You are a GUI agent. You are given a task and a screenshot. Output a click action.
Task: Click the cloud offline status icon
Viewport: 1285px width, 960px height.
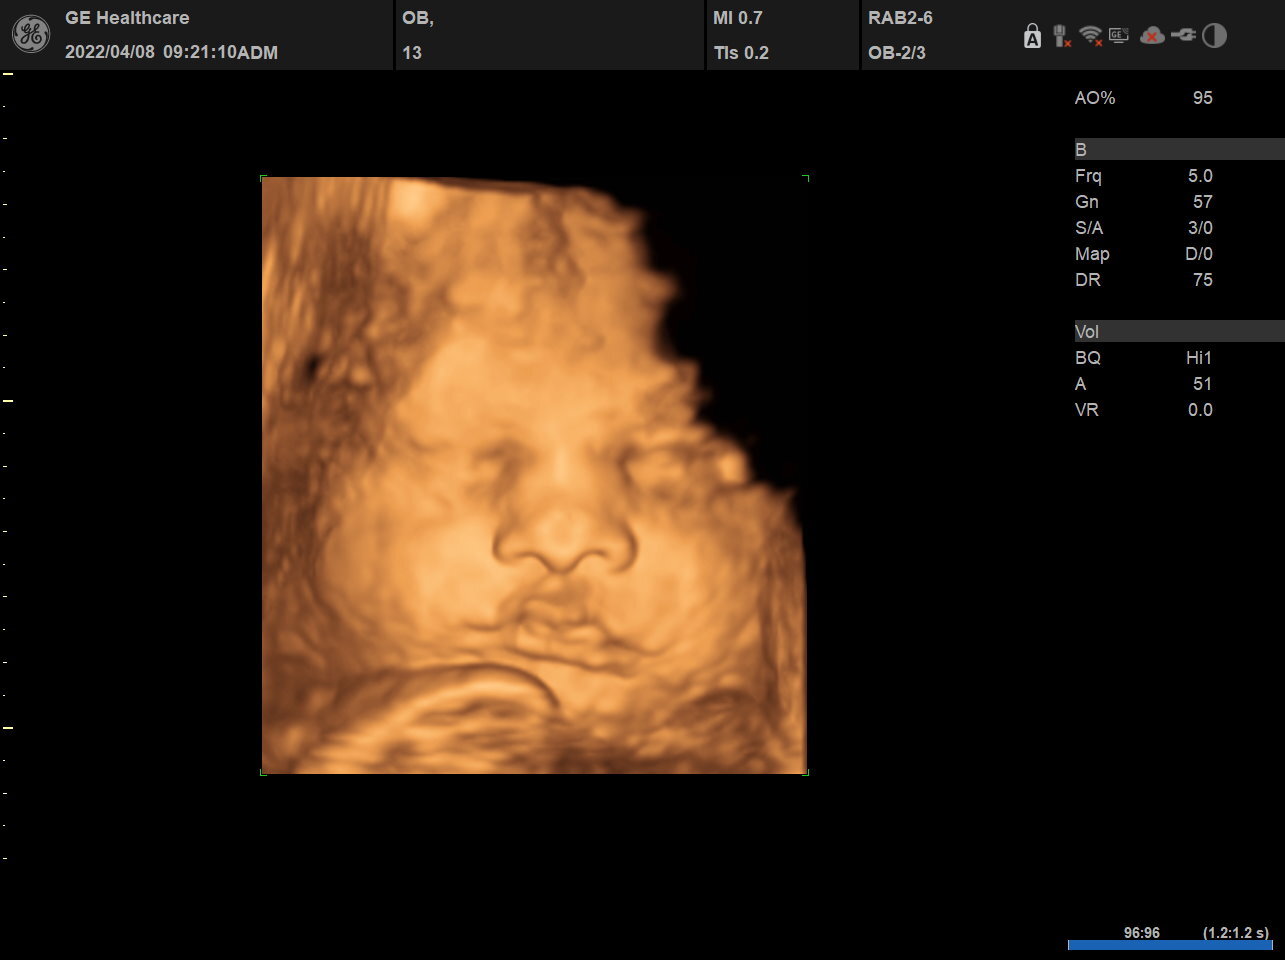pyautogui.click(x=1152, y=36)
